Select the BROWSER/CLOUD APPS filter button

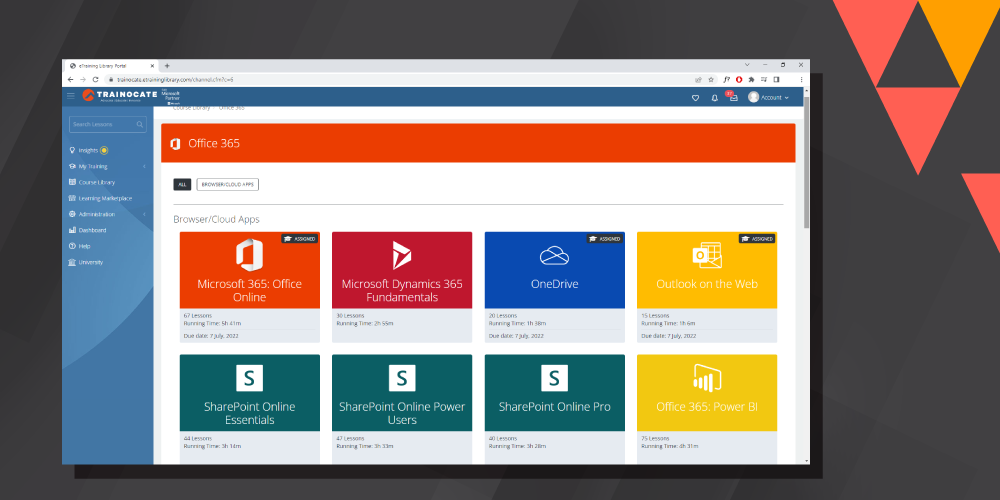point(228,184)
